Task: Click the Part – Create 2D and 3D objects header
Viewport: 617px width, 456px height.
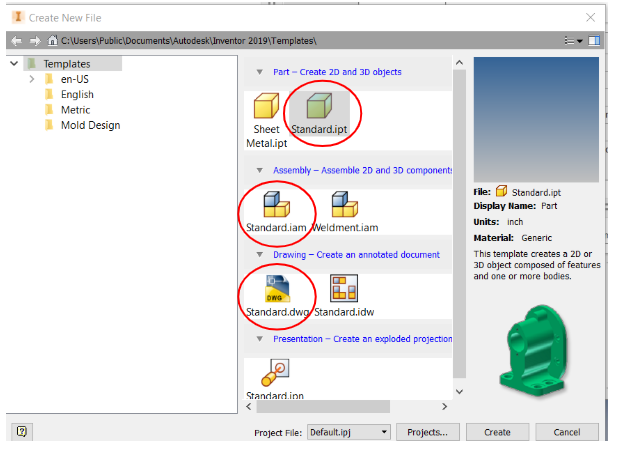Action: click(x=337, y=72)
